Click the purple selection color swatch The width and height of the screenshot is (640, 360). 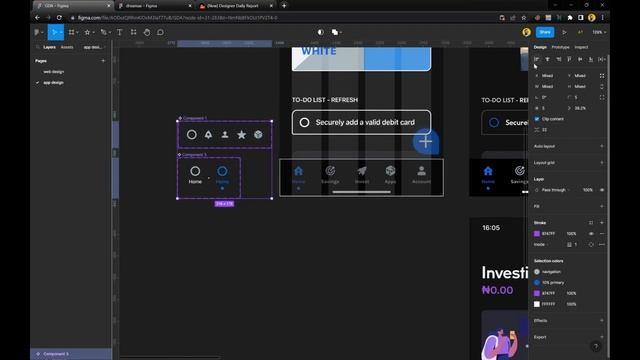click(x=537, y=293)
